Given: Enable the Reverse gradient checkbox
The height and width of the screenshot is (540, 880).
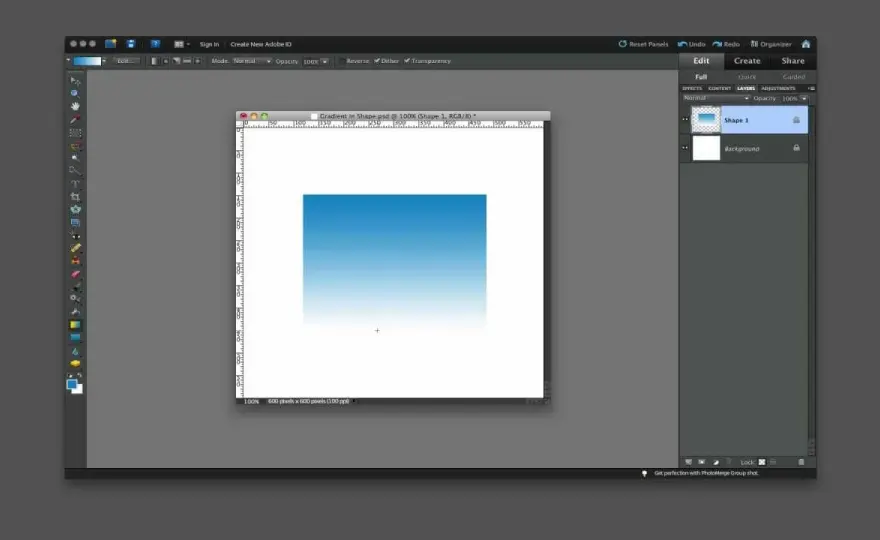Looking at the screenshot, I should coord(342,61).
